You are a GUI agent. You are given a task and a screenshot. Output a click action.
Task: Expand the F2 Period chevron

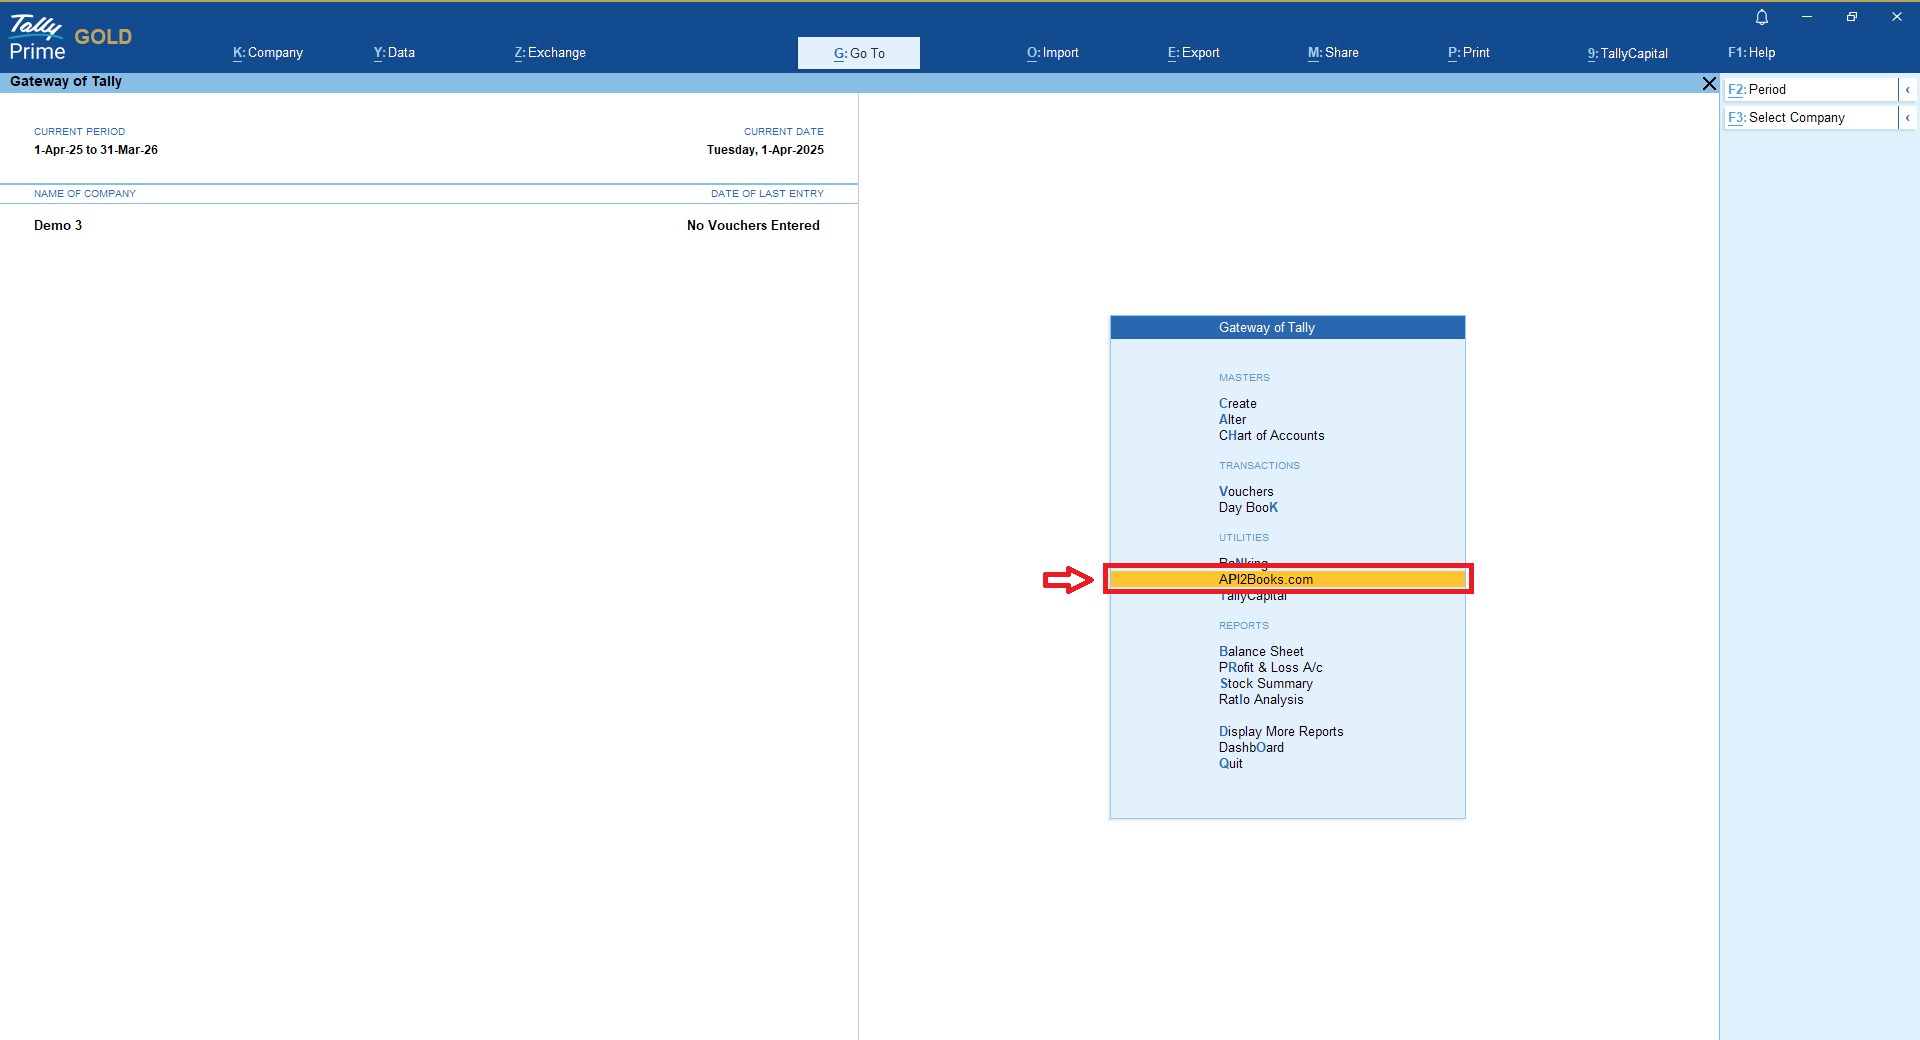tap(1908, 90)
